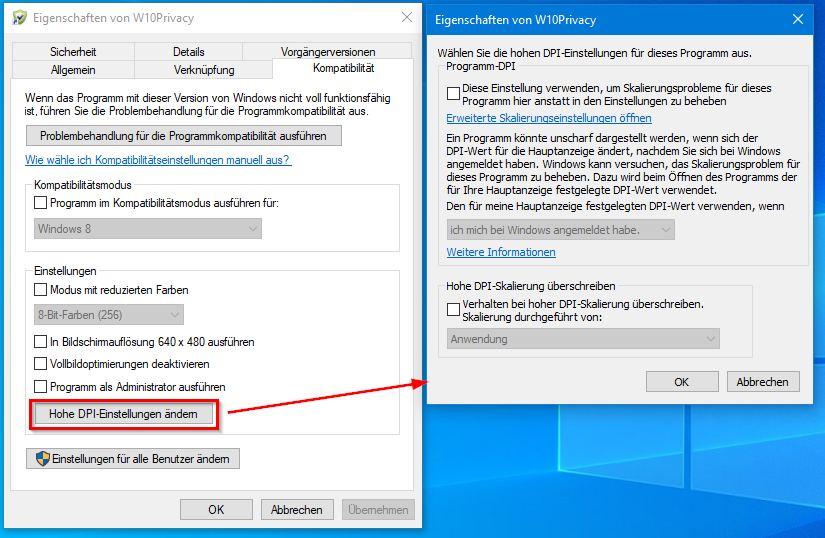825x538 pixels.
Task: Switch to the Details tab
Action: tap(188, 52)
